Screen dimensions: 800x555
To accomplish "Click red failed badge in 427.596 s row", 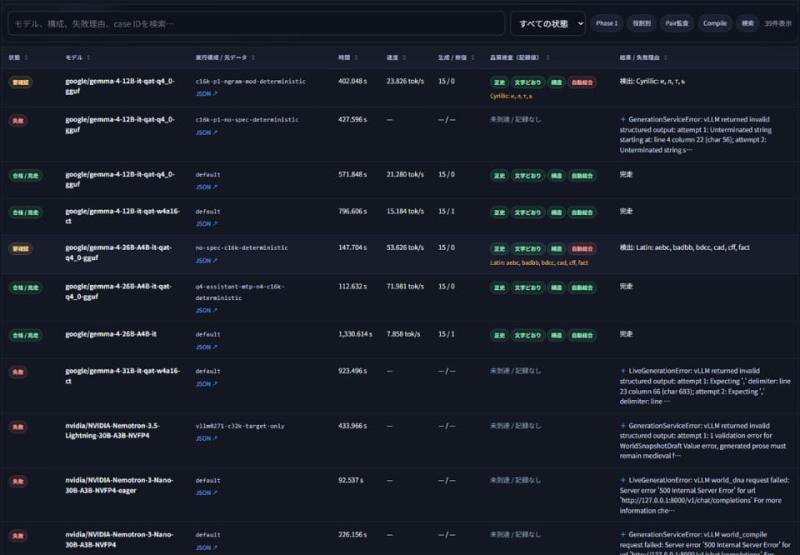I will (x=18, y=121).
